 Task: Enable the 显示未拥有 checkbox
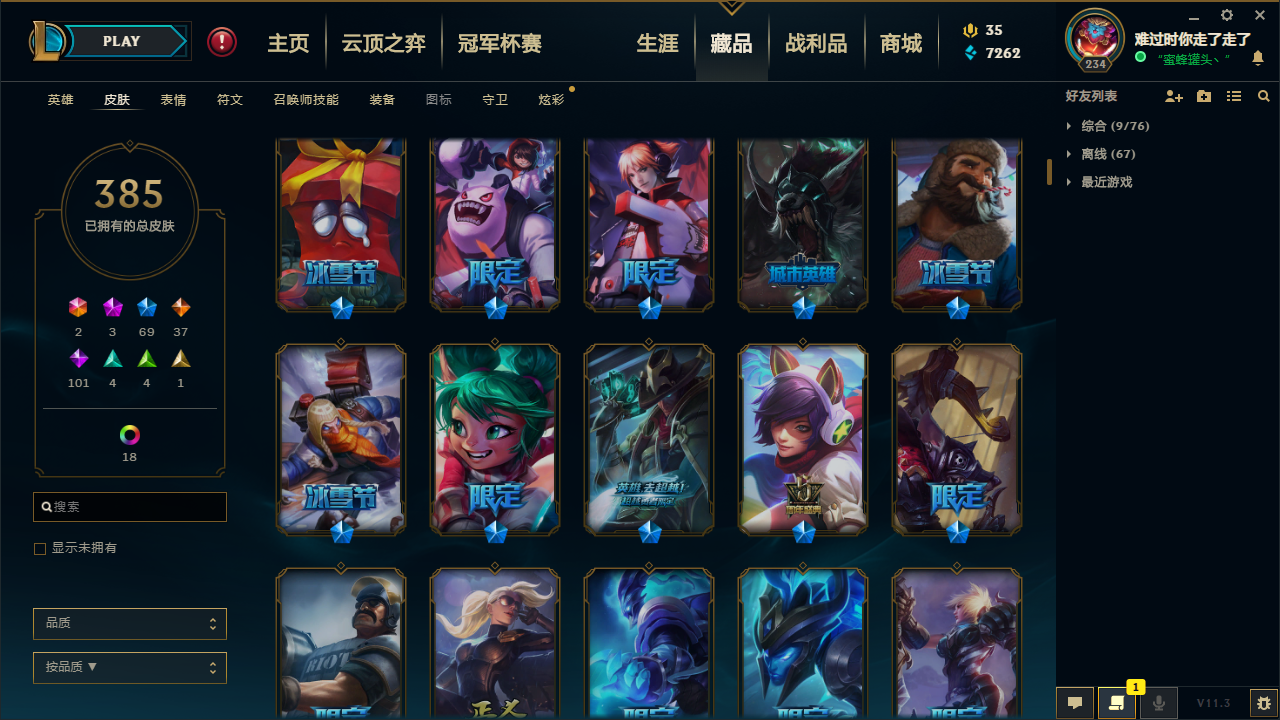pyautogui.click(x=40, y=549)
